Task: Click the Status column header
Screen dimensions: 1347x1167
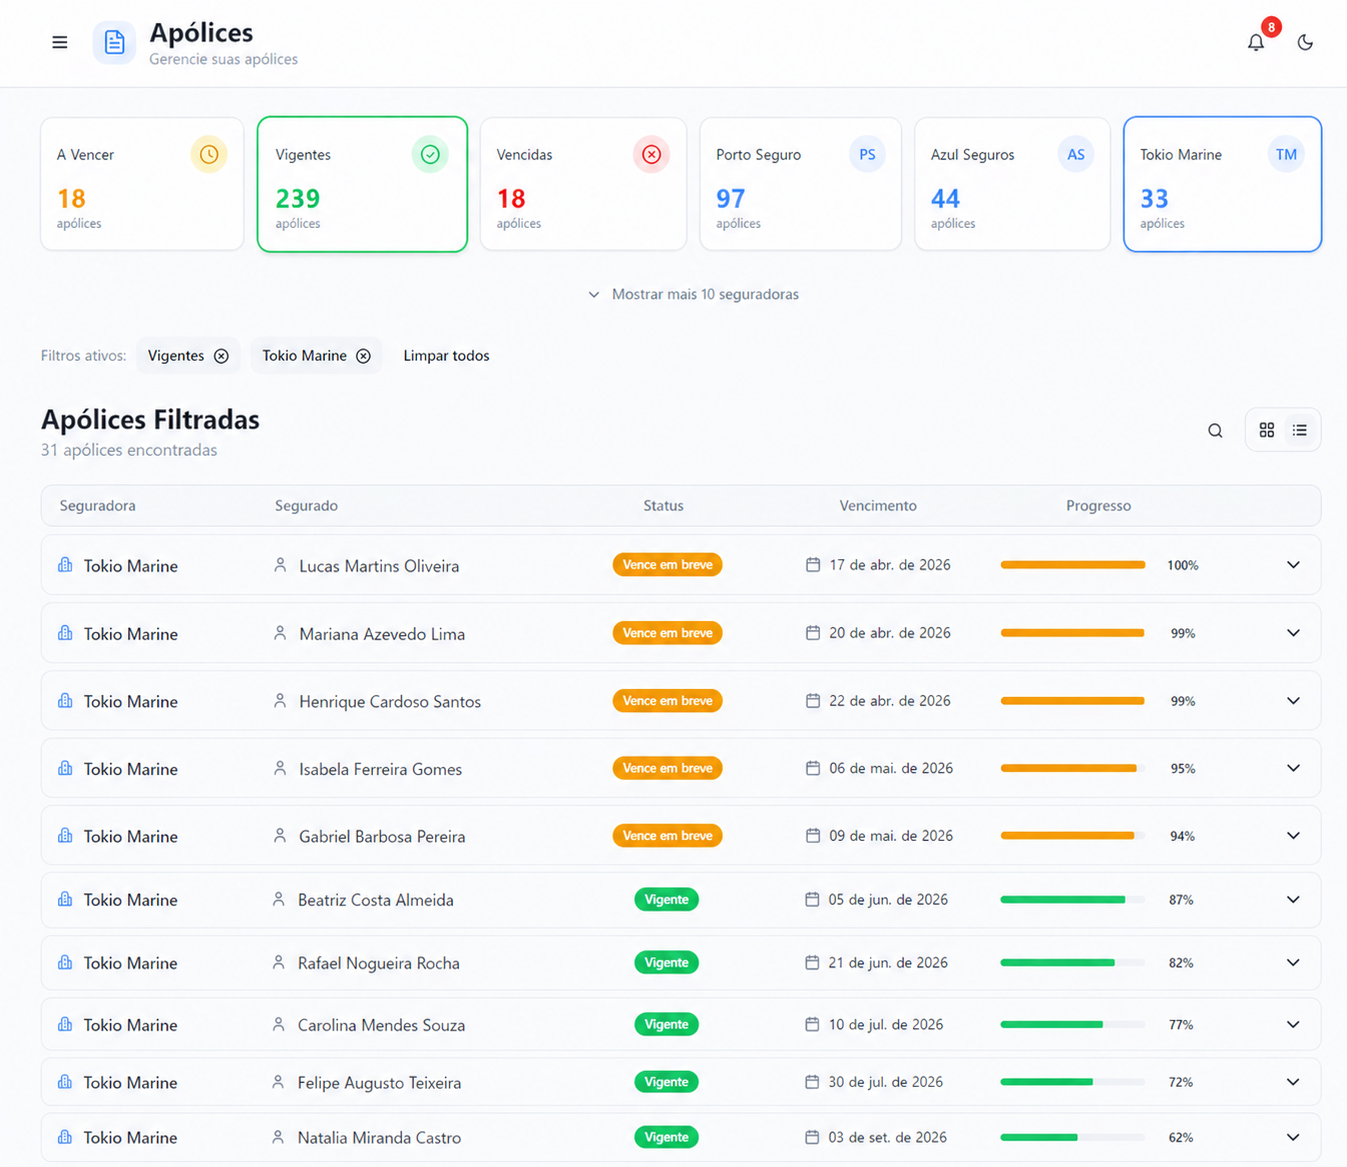Action: coord(663,506)
